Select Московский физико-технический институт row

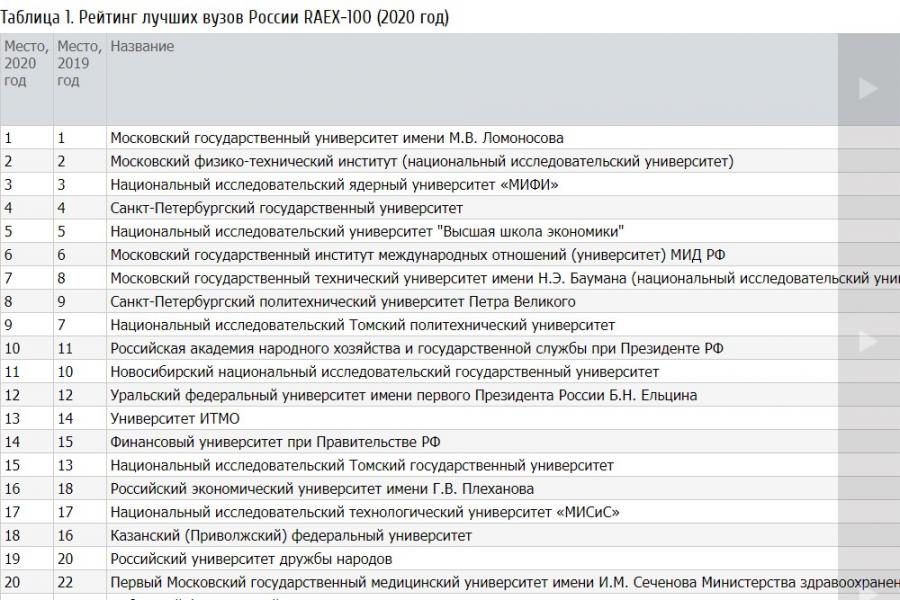click(421, 161)
